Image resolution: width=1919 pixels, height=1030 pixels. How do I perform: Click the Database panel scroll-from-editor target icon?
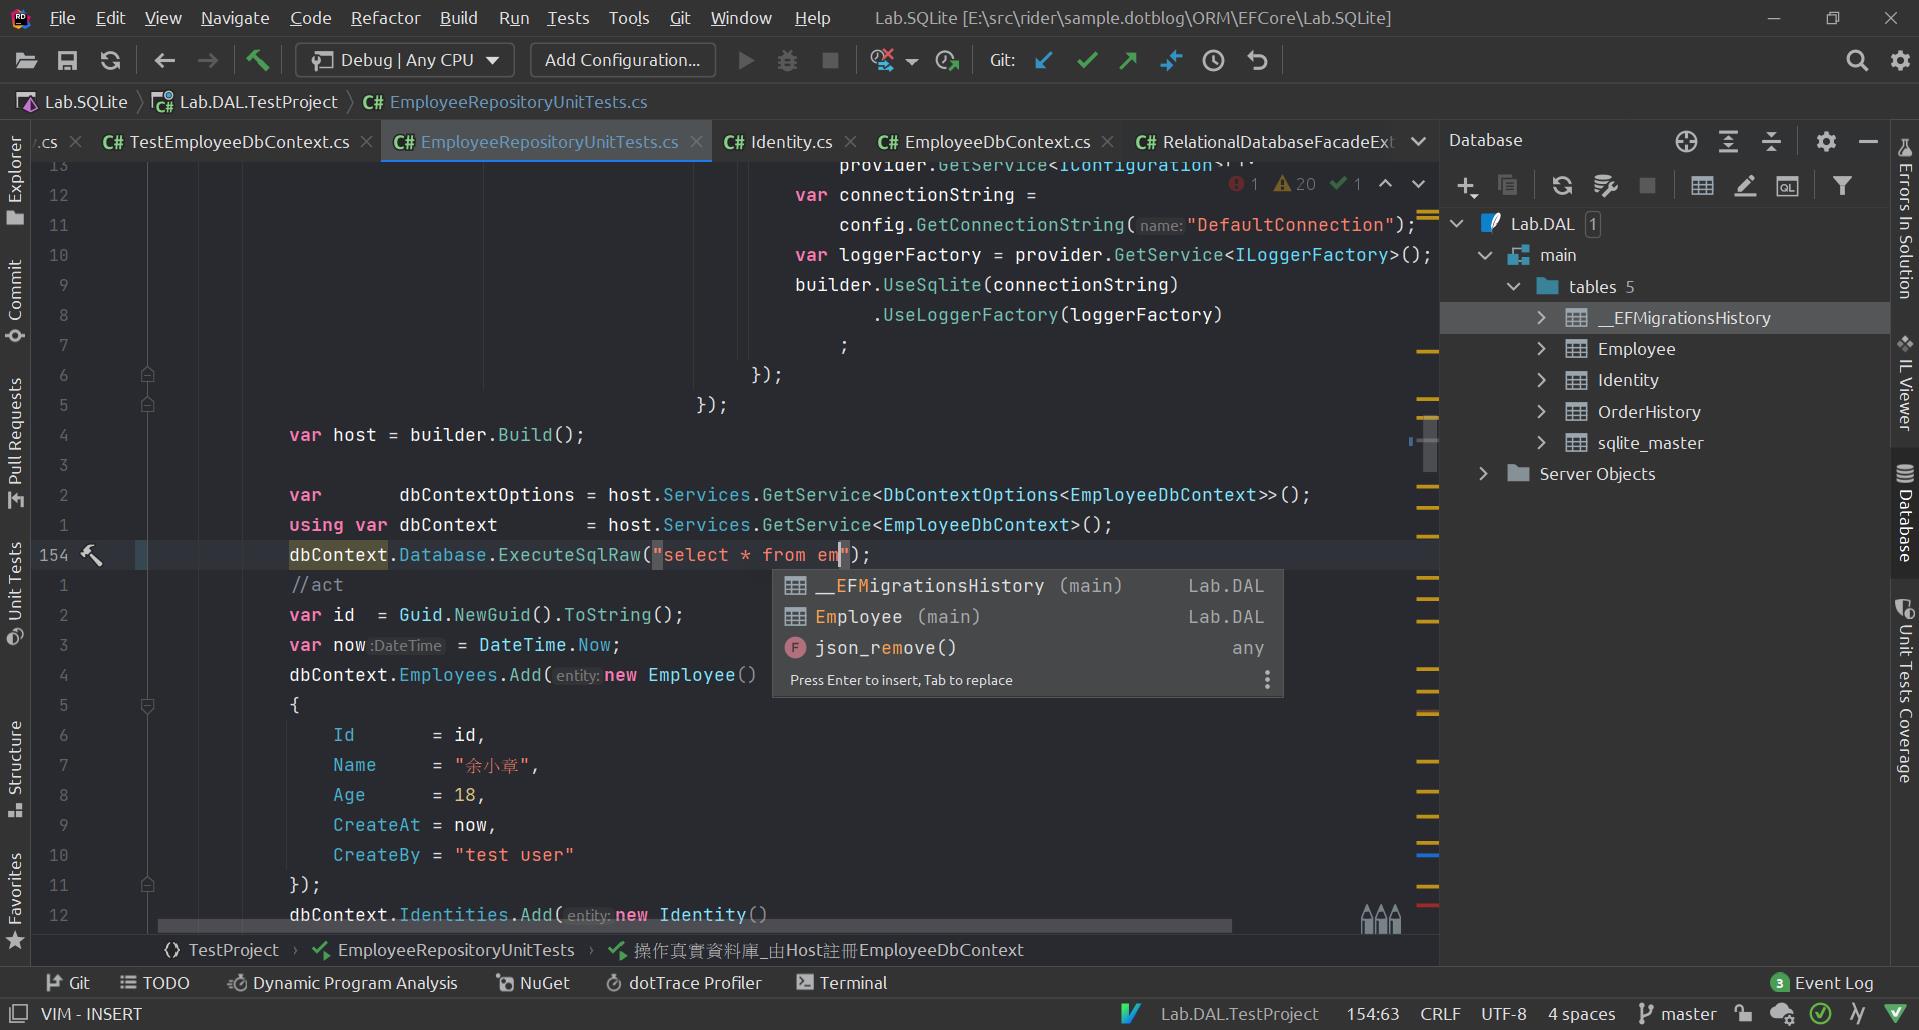pyautogui.click(x=1686, y=142)
